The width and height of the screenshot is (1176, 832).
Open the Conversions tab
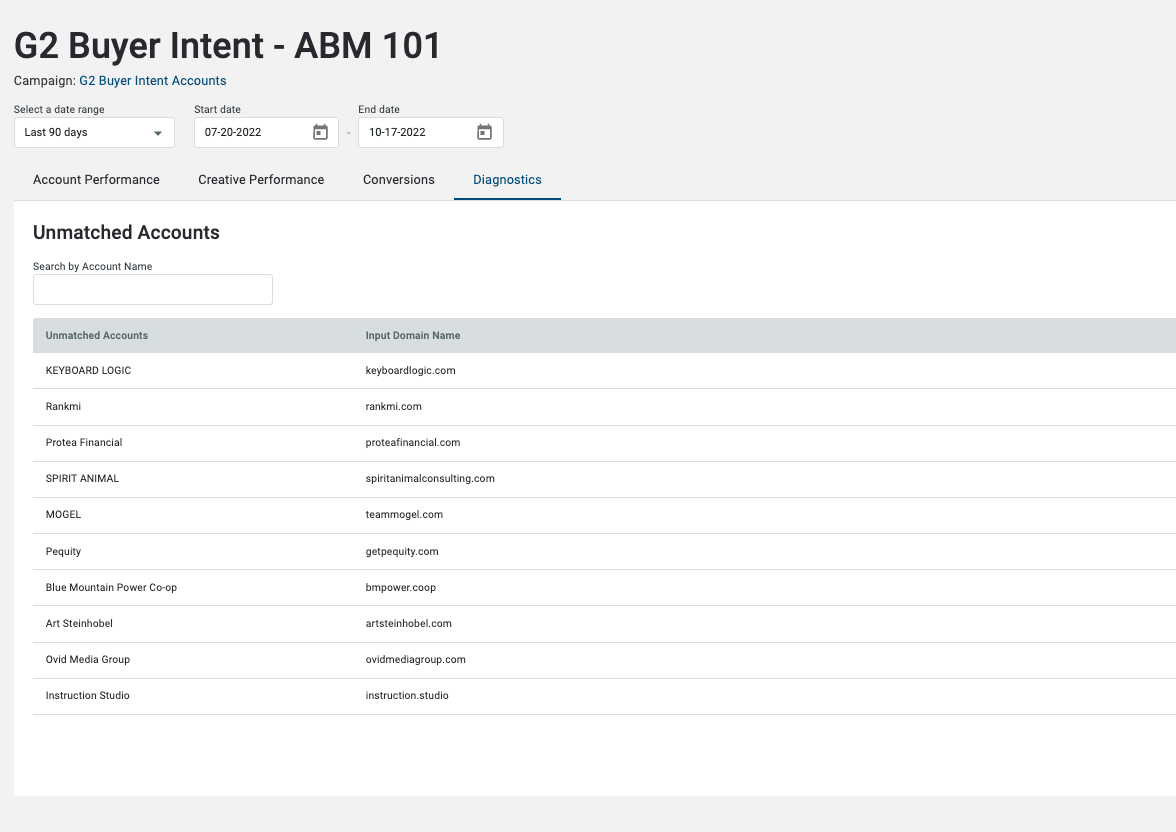point(399,180)
